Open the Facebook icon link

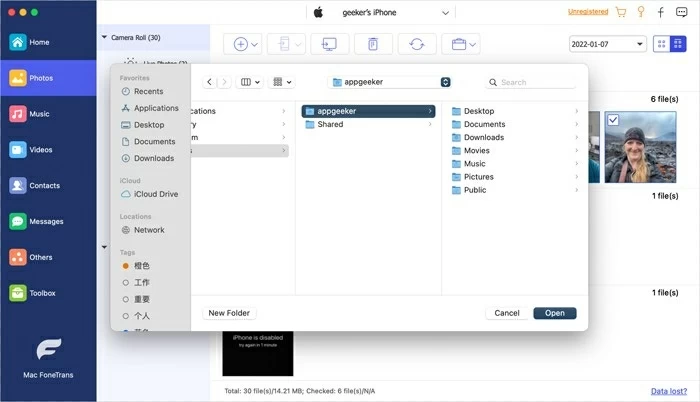(x=661, y=13)
